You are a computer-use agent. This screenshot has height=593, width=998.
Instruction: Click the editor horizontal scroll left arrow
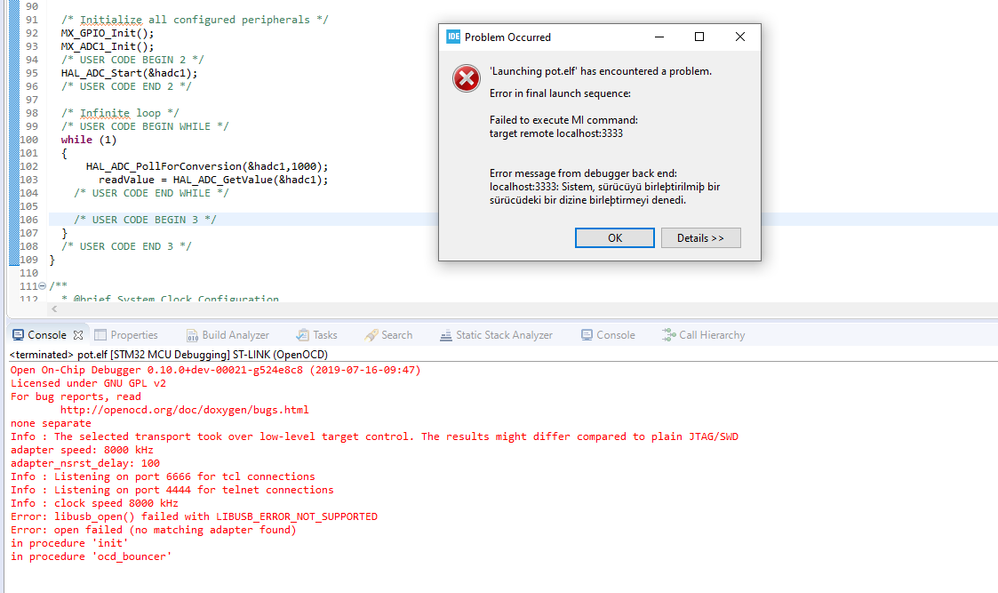tap(54, 309)
